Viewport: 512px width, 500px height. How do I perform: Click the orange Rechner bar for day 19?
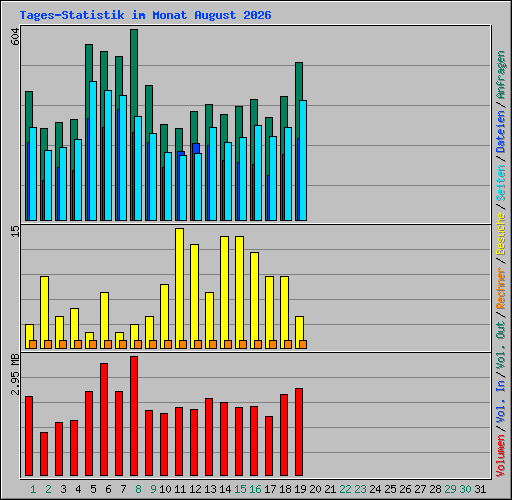point(303,344)
